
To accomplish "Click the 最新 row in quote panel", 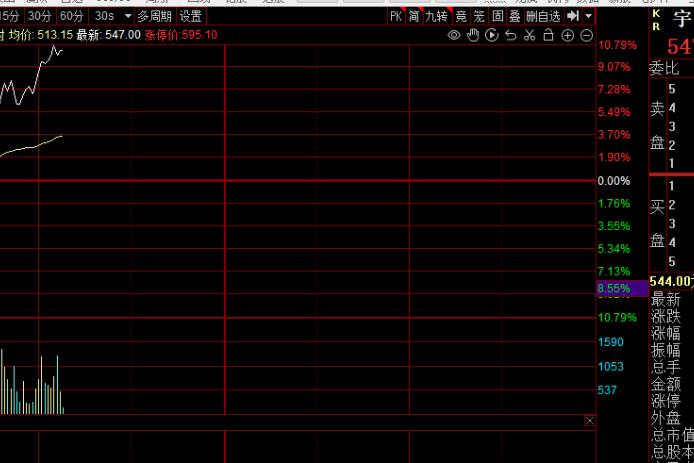I will tap(666, 300).
